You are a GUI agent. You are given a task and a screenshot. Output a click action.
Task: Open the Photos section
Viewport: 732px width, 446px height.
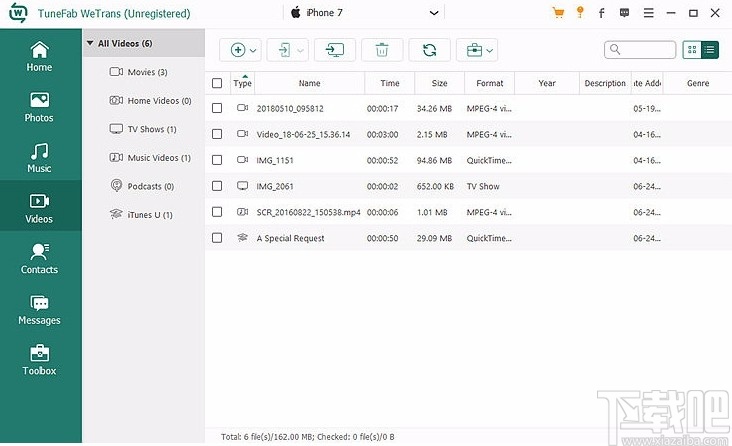(x=39, y=107)
